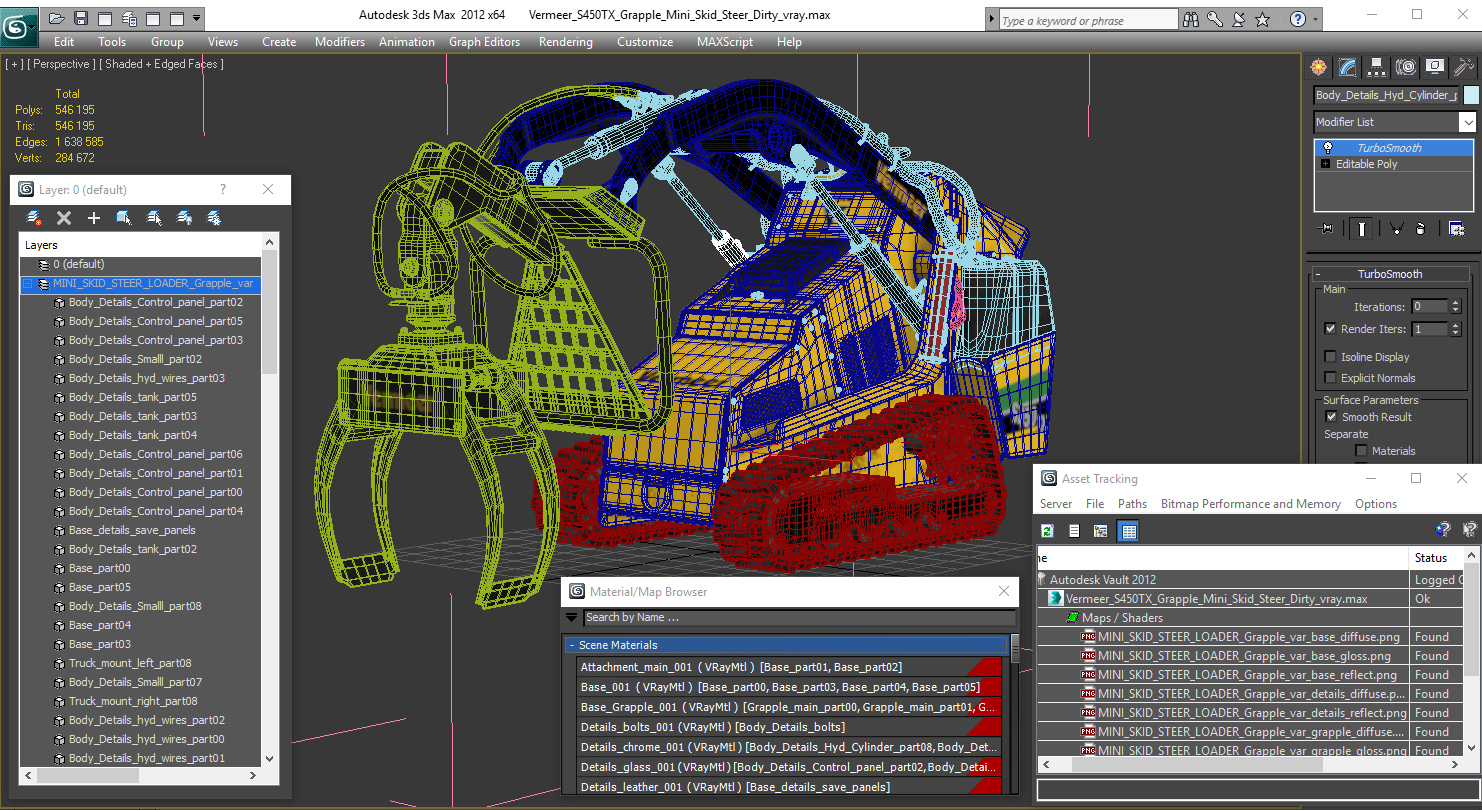Collapse MINI_SKID_STEER_LOADER_Grapple_var layer tree
1482x810 pixels.
[28, 284]
